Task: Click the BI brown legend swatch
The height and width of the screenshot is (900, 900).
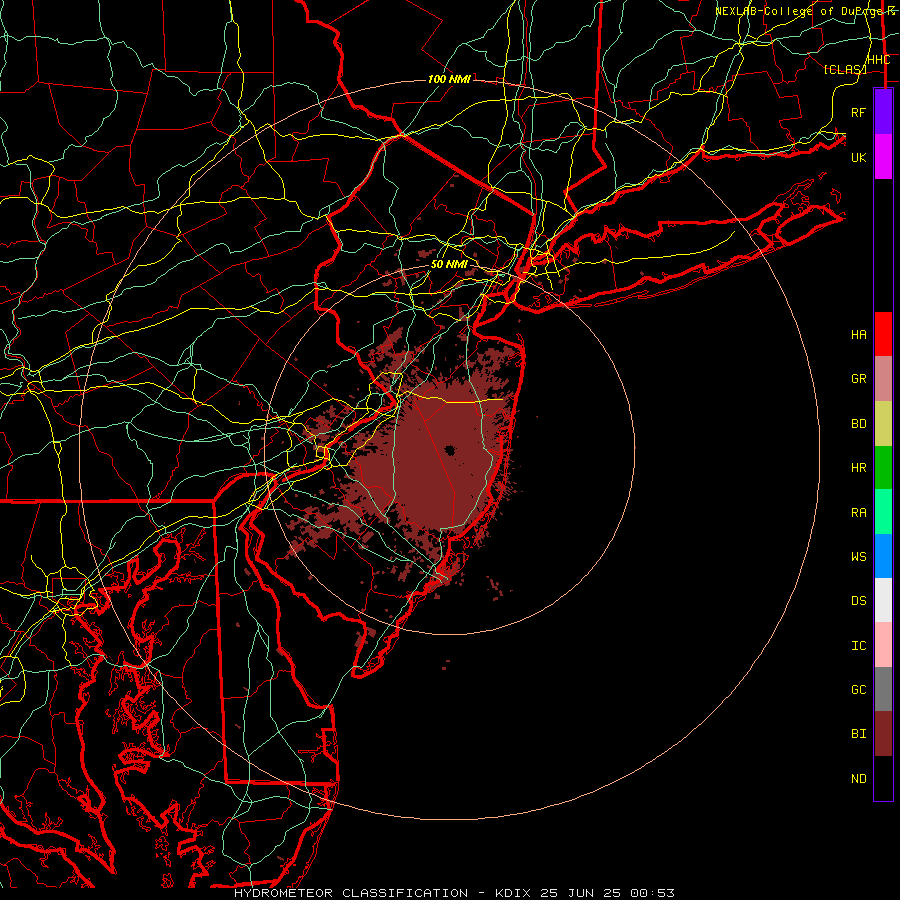Action: [x=883, y=734]
